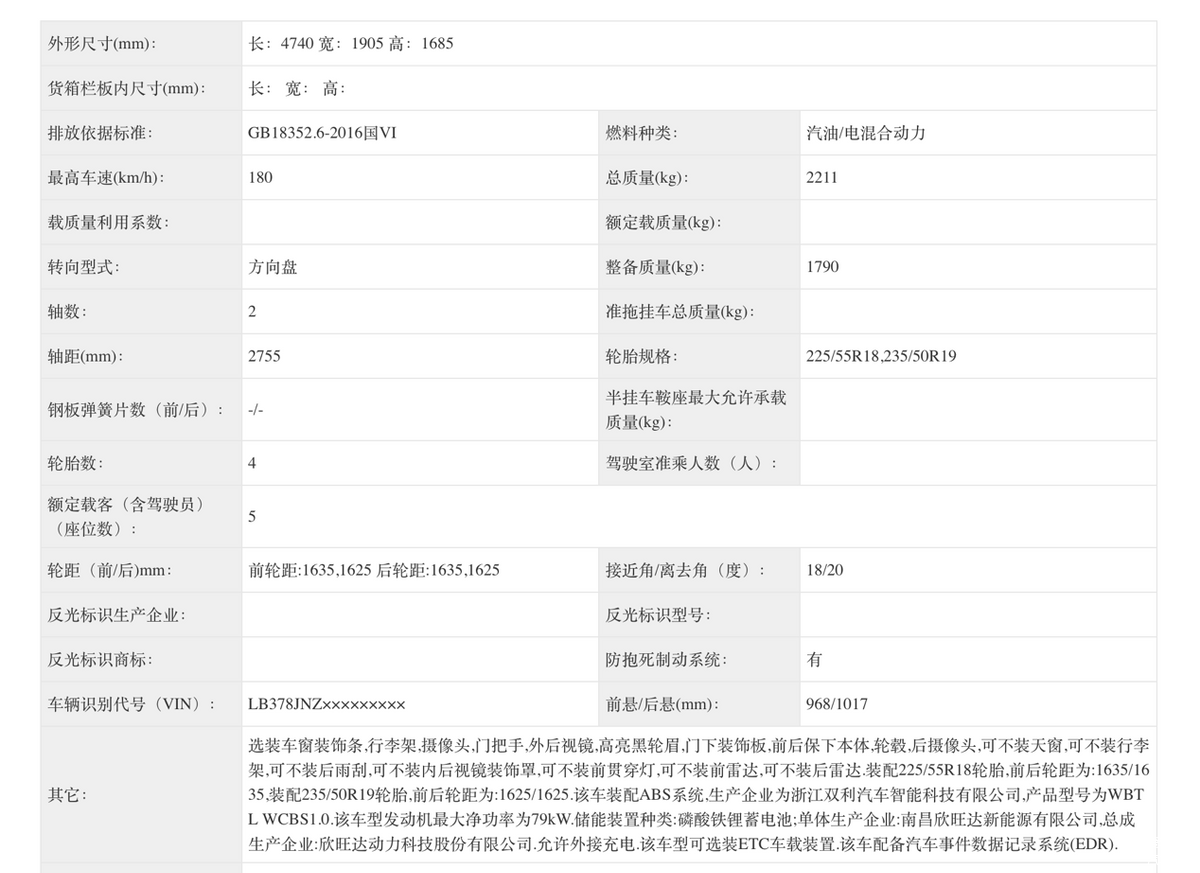
Task: Select curb weight value 1790
Action: [822, 267]
